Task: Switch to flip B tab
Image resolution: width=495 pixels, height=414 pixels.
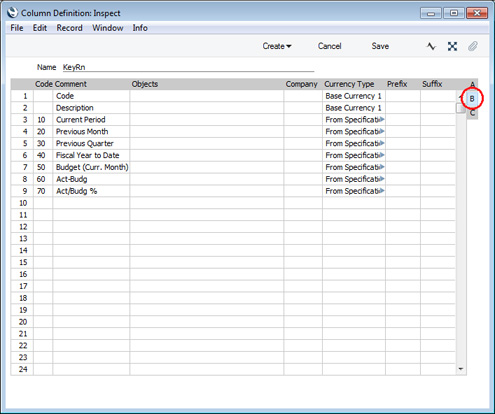Action: tap(472, 99)
